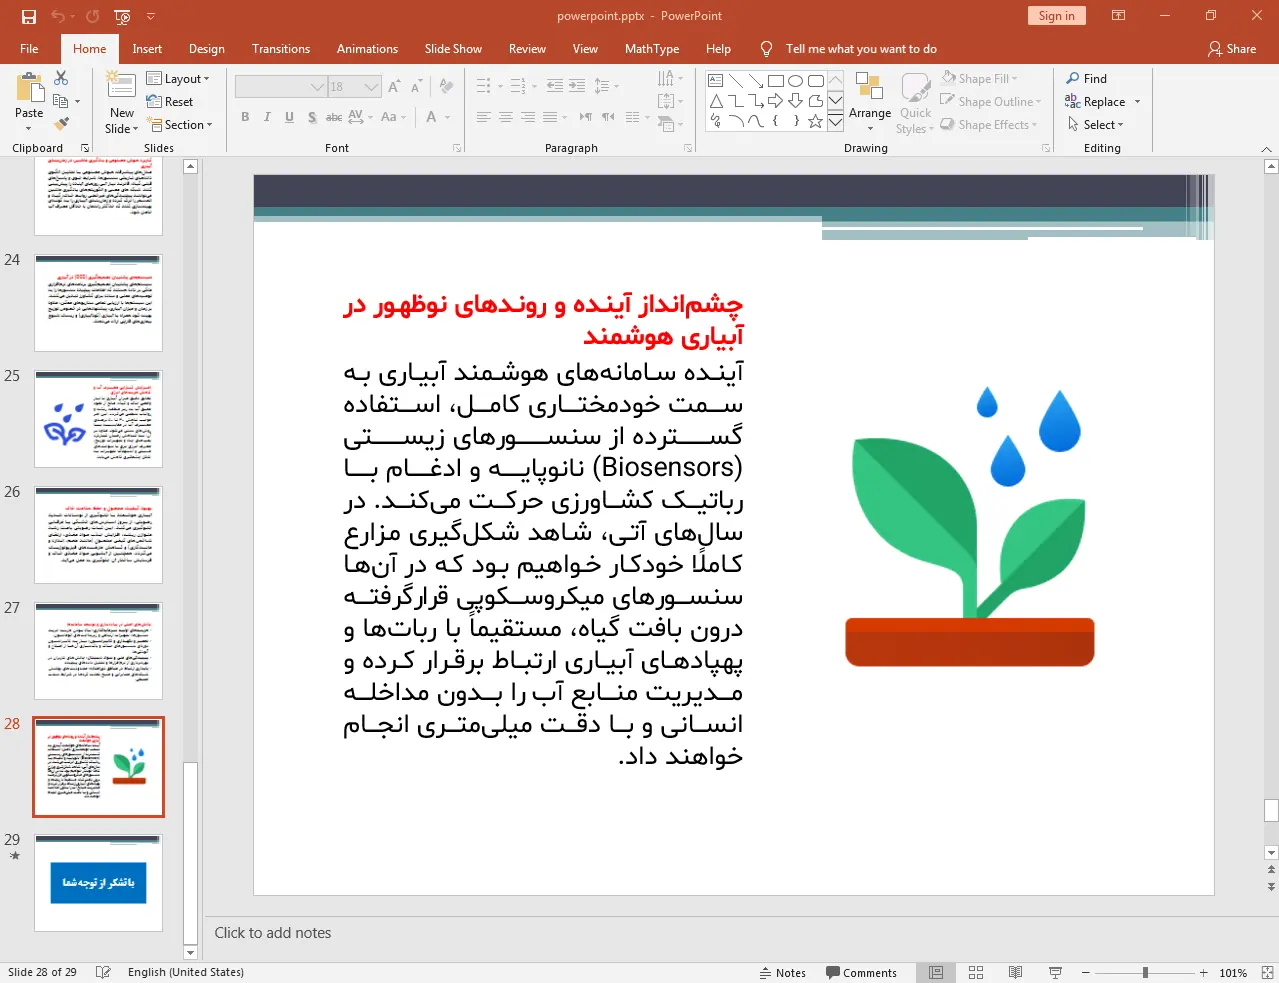Toggle Italic formatting
Viewport: 1279px width, 983px height.
point(267,117)
